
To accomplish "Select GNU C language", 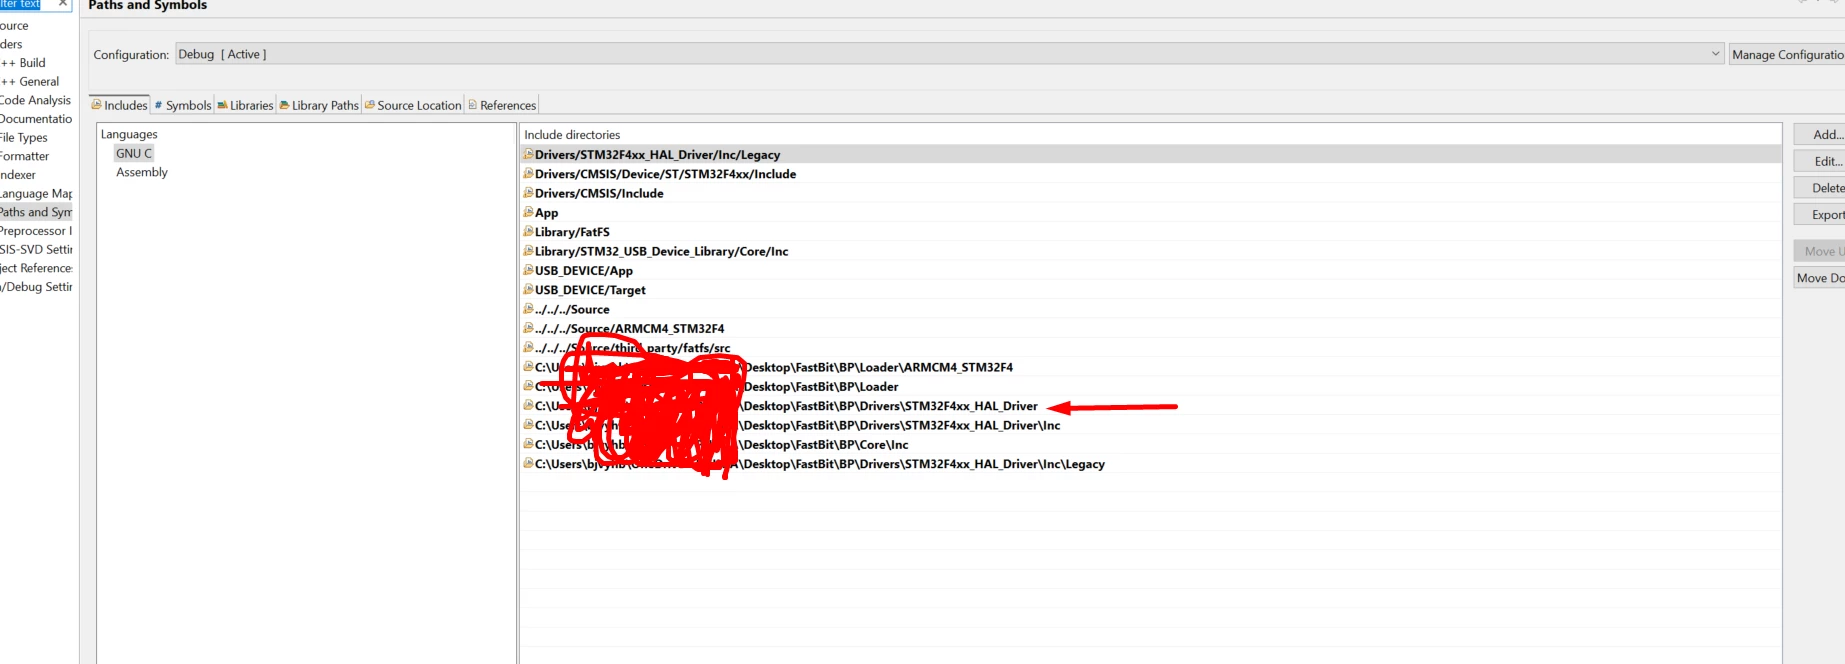I will (x=134, y=153).
